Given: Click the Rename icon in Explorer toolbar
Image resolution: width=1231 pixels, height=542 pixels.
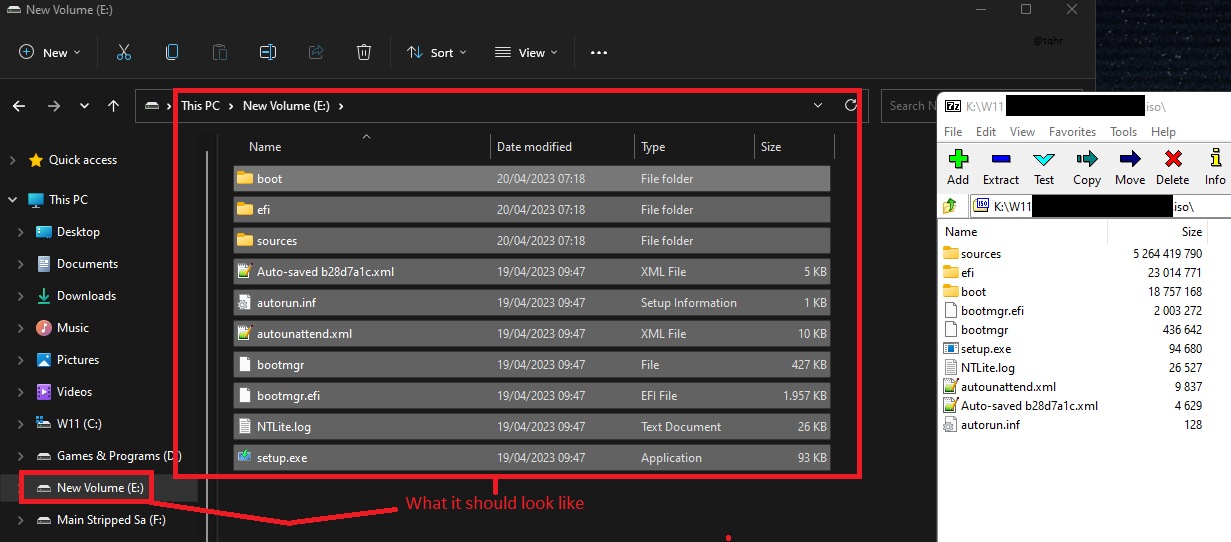Looking at the screenshot, I should (268, 52).
